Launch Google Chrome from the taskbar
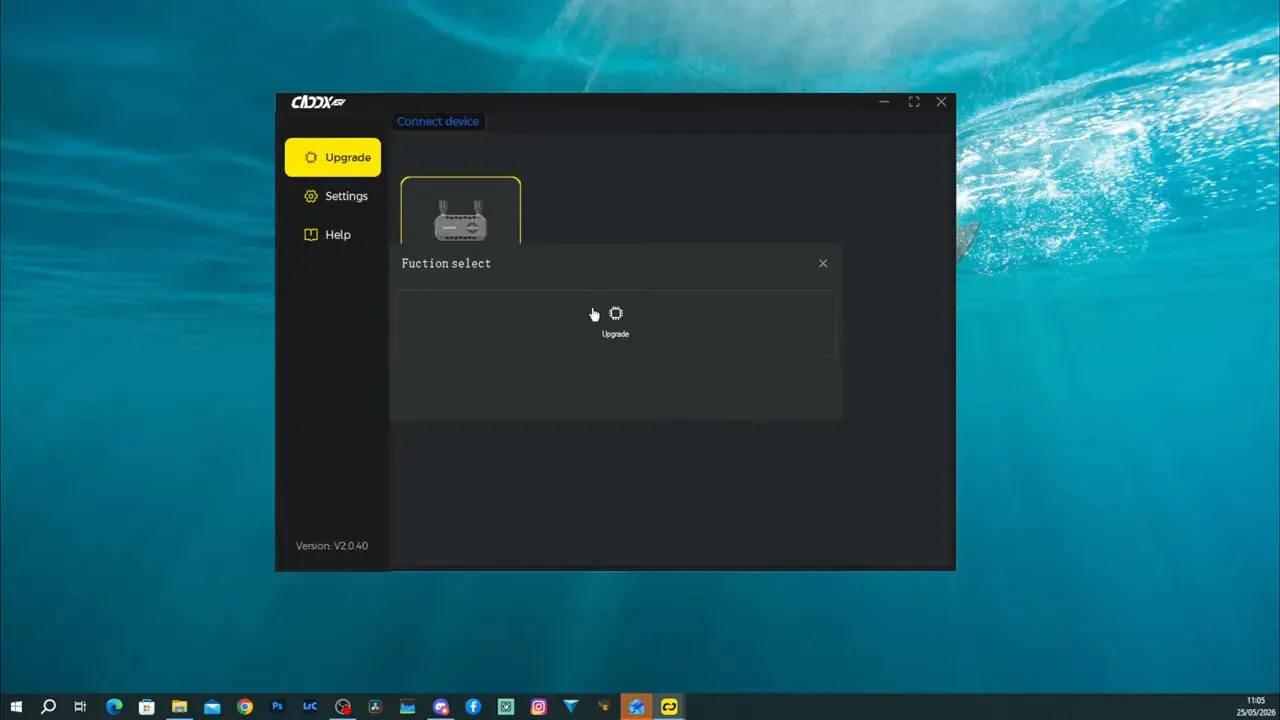This screenshot has width=1280, height=720. point(245,707)
